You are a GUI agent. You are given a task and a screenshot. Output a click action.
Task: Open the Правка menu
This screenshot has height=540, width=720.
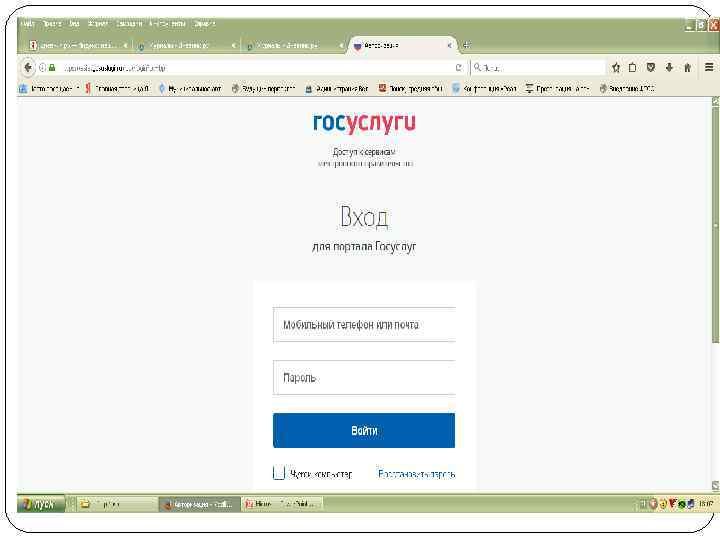52,23
